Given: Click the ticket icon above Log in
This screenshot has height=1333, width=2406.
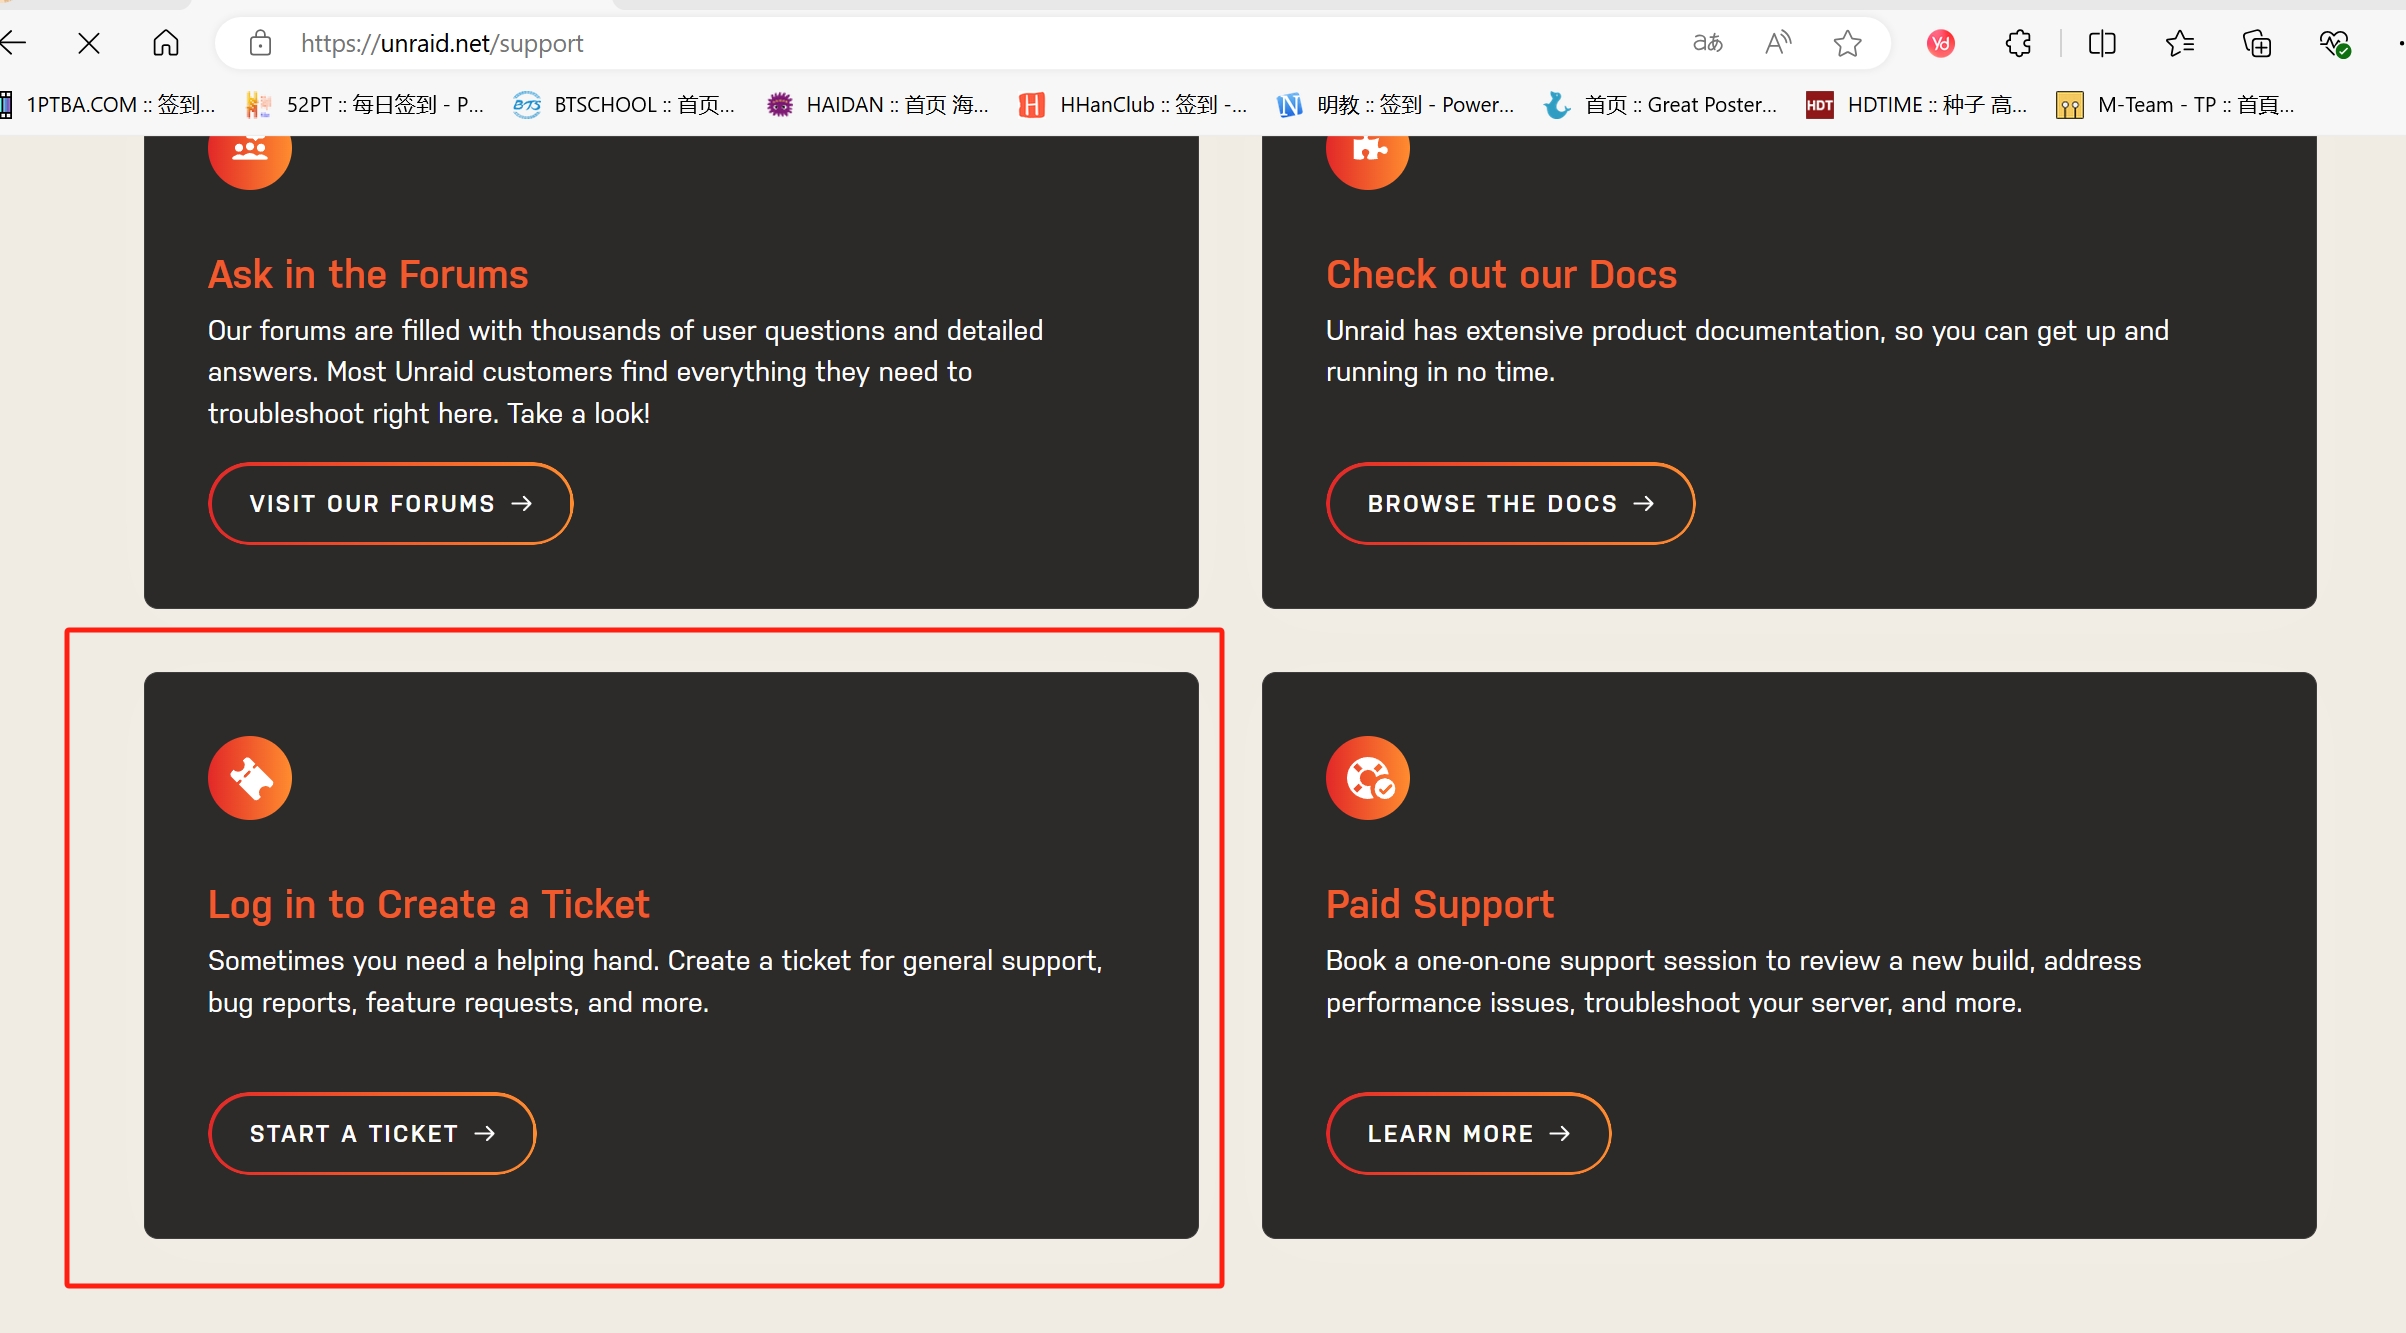Looking at the screenshot, I should pyautogui.click(x=250, y=778).
